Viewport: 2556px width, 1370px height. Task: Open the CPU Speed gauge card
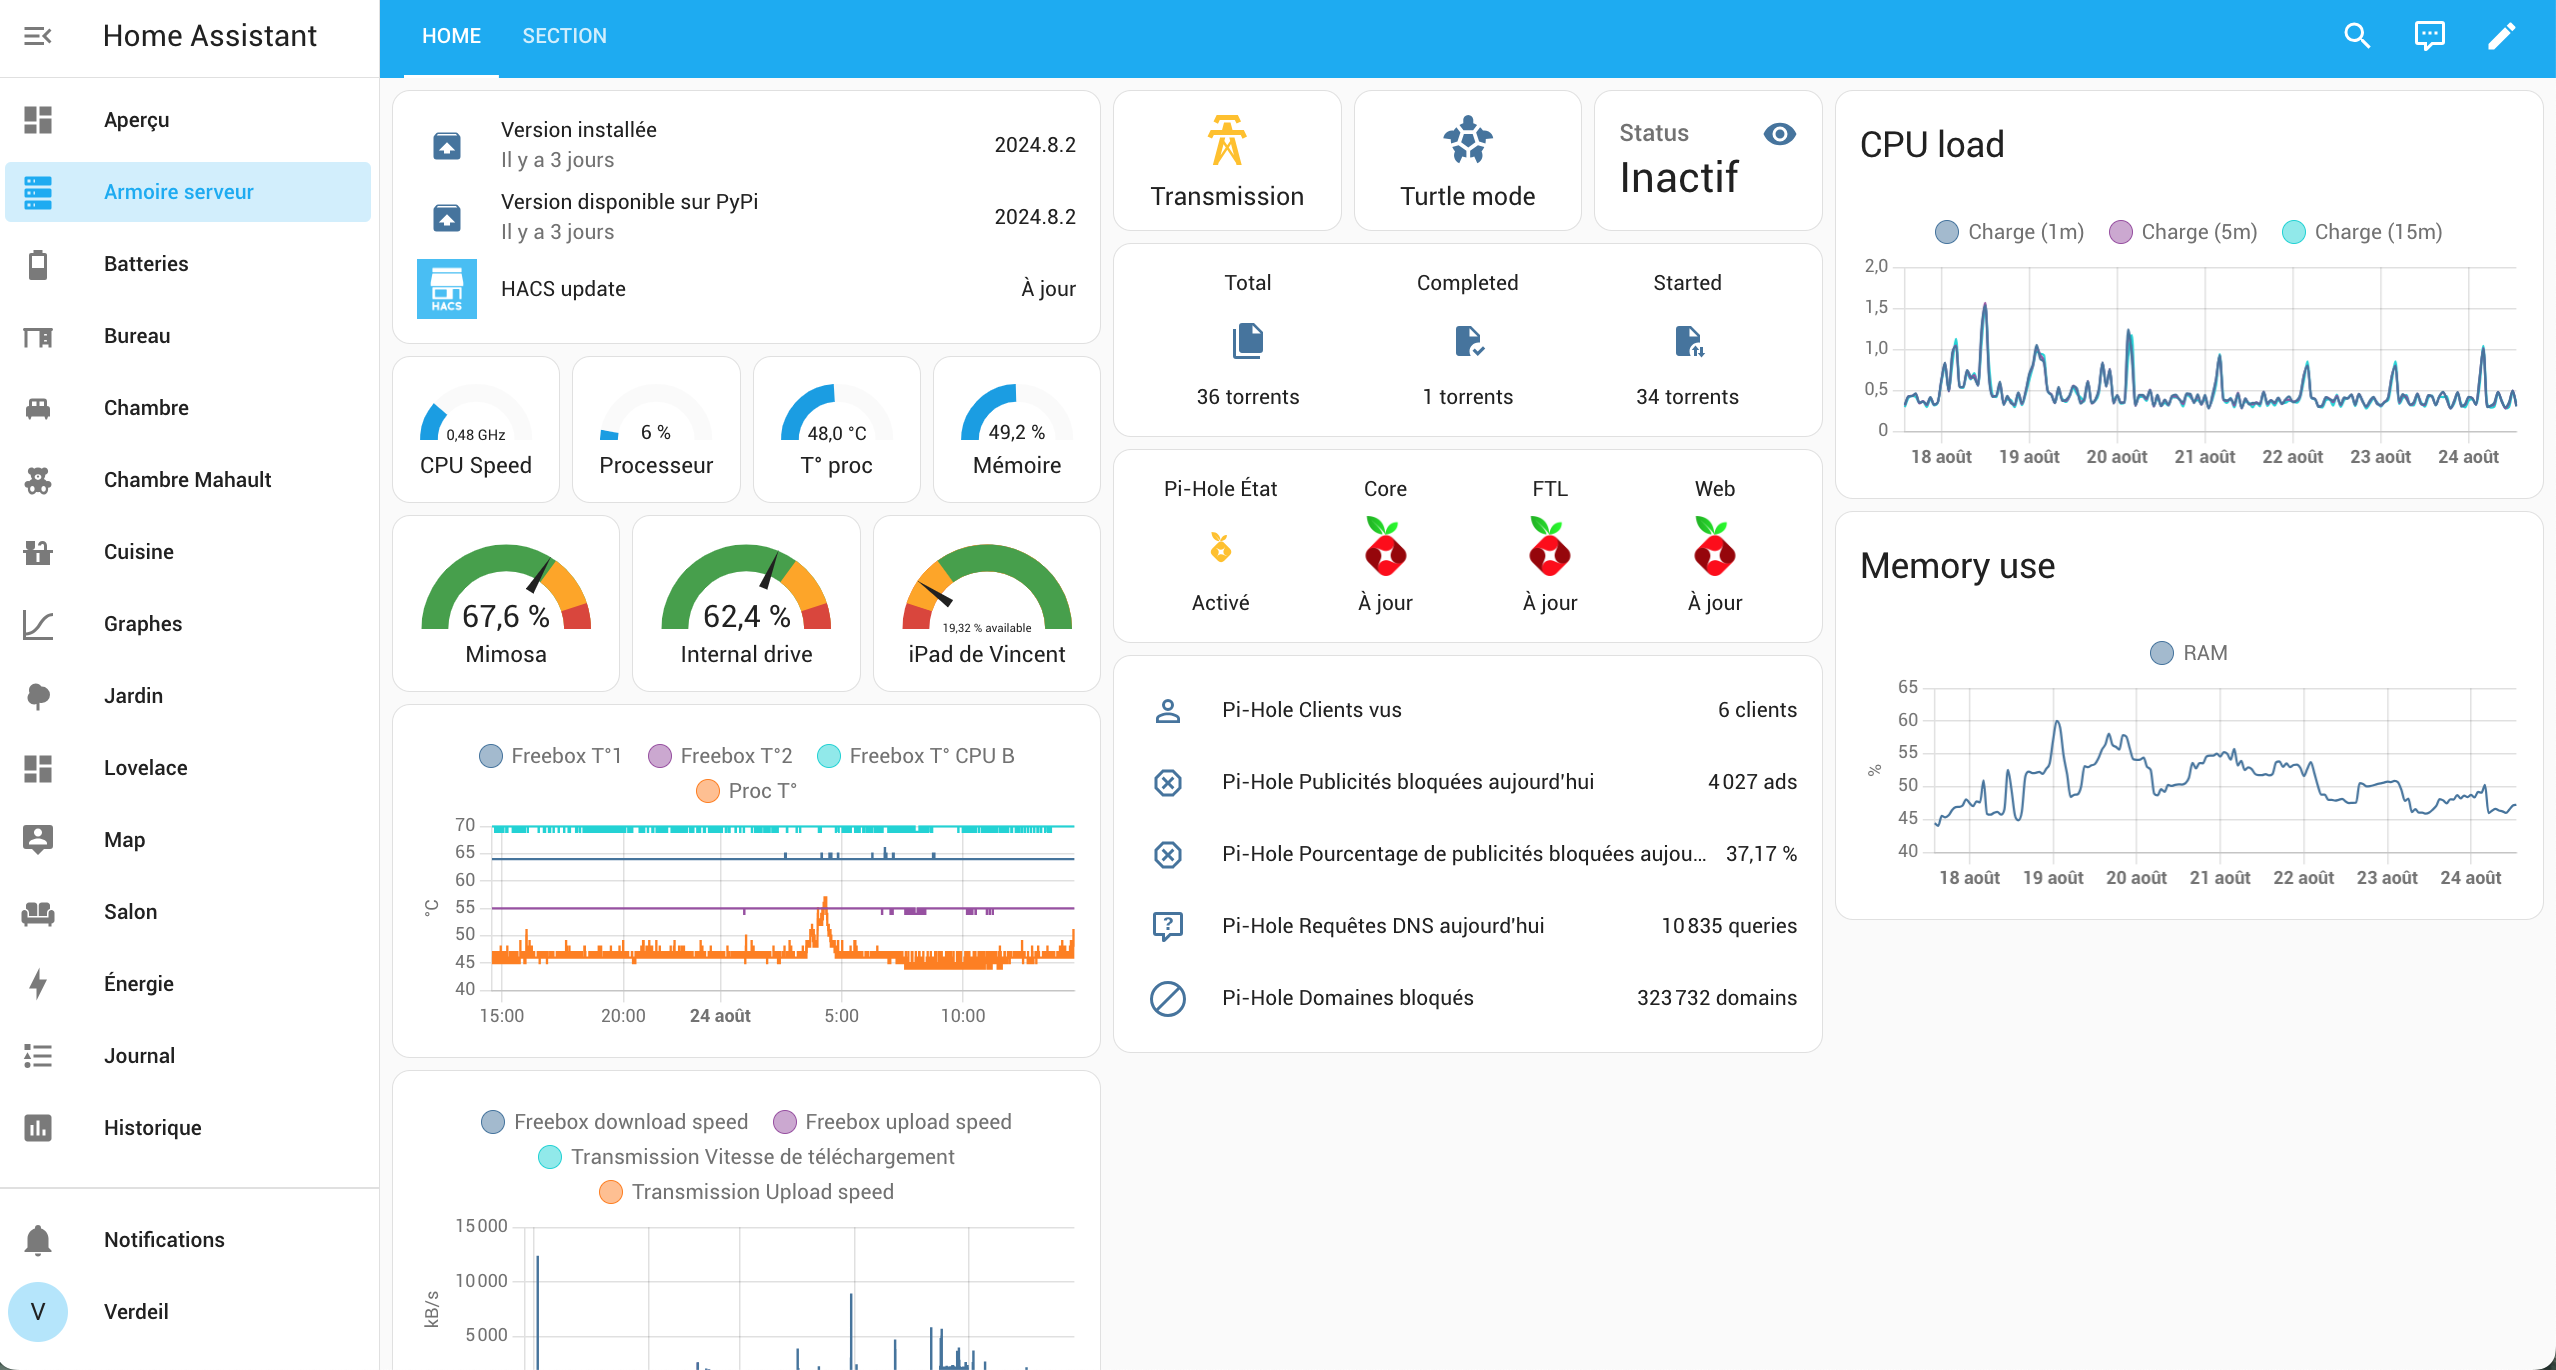[x=476, y=430]
